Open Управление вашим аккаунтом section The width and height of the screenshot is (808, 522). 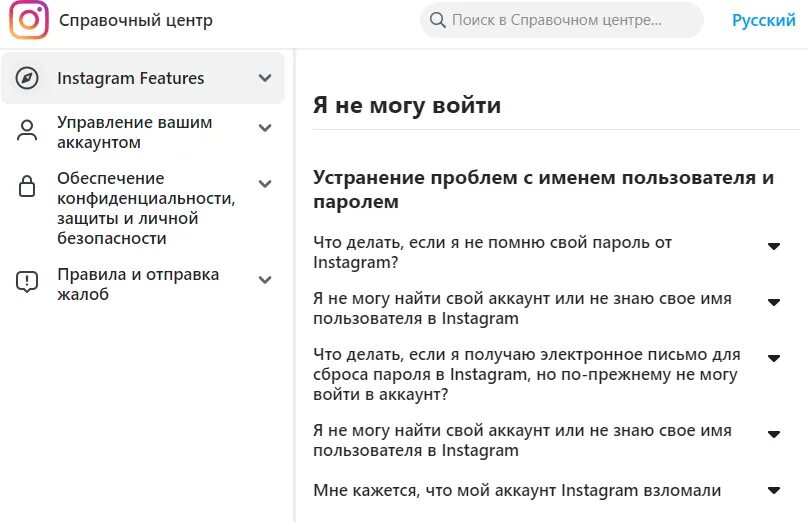coord(134,132)
